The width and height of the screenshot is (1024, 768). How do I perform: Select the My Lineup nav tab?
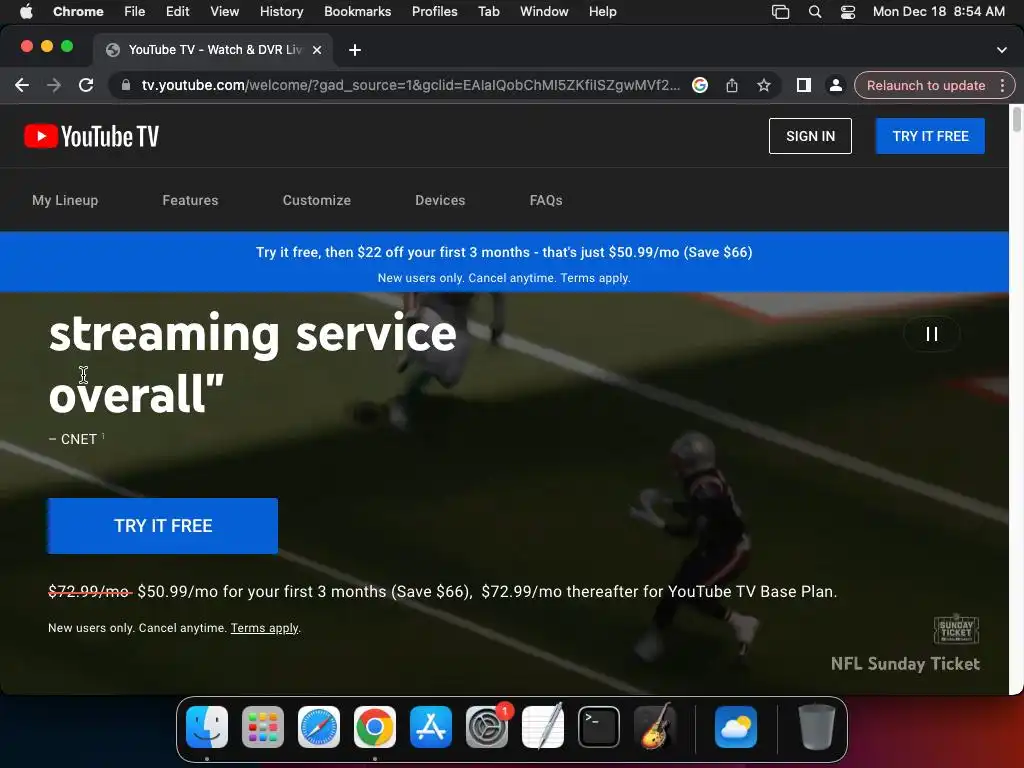click(x=65, y=200)
